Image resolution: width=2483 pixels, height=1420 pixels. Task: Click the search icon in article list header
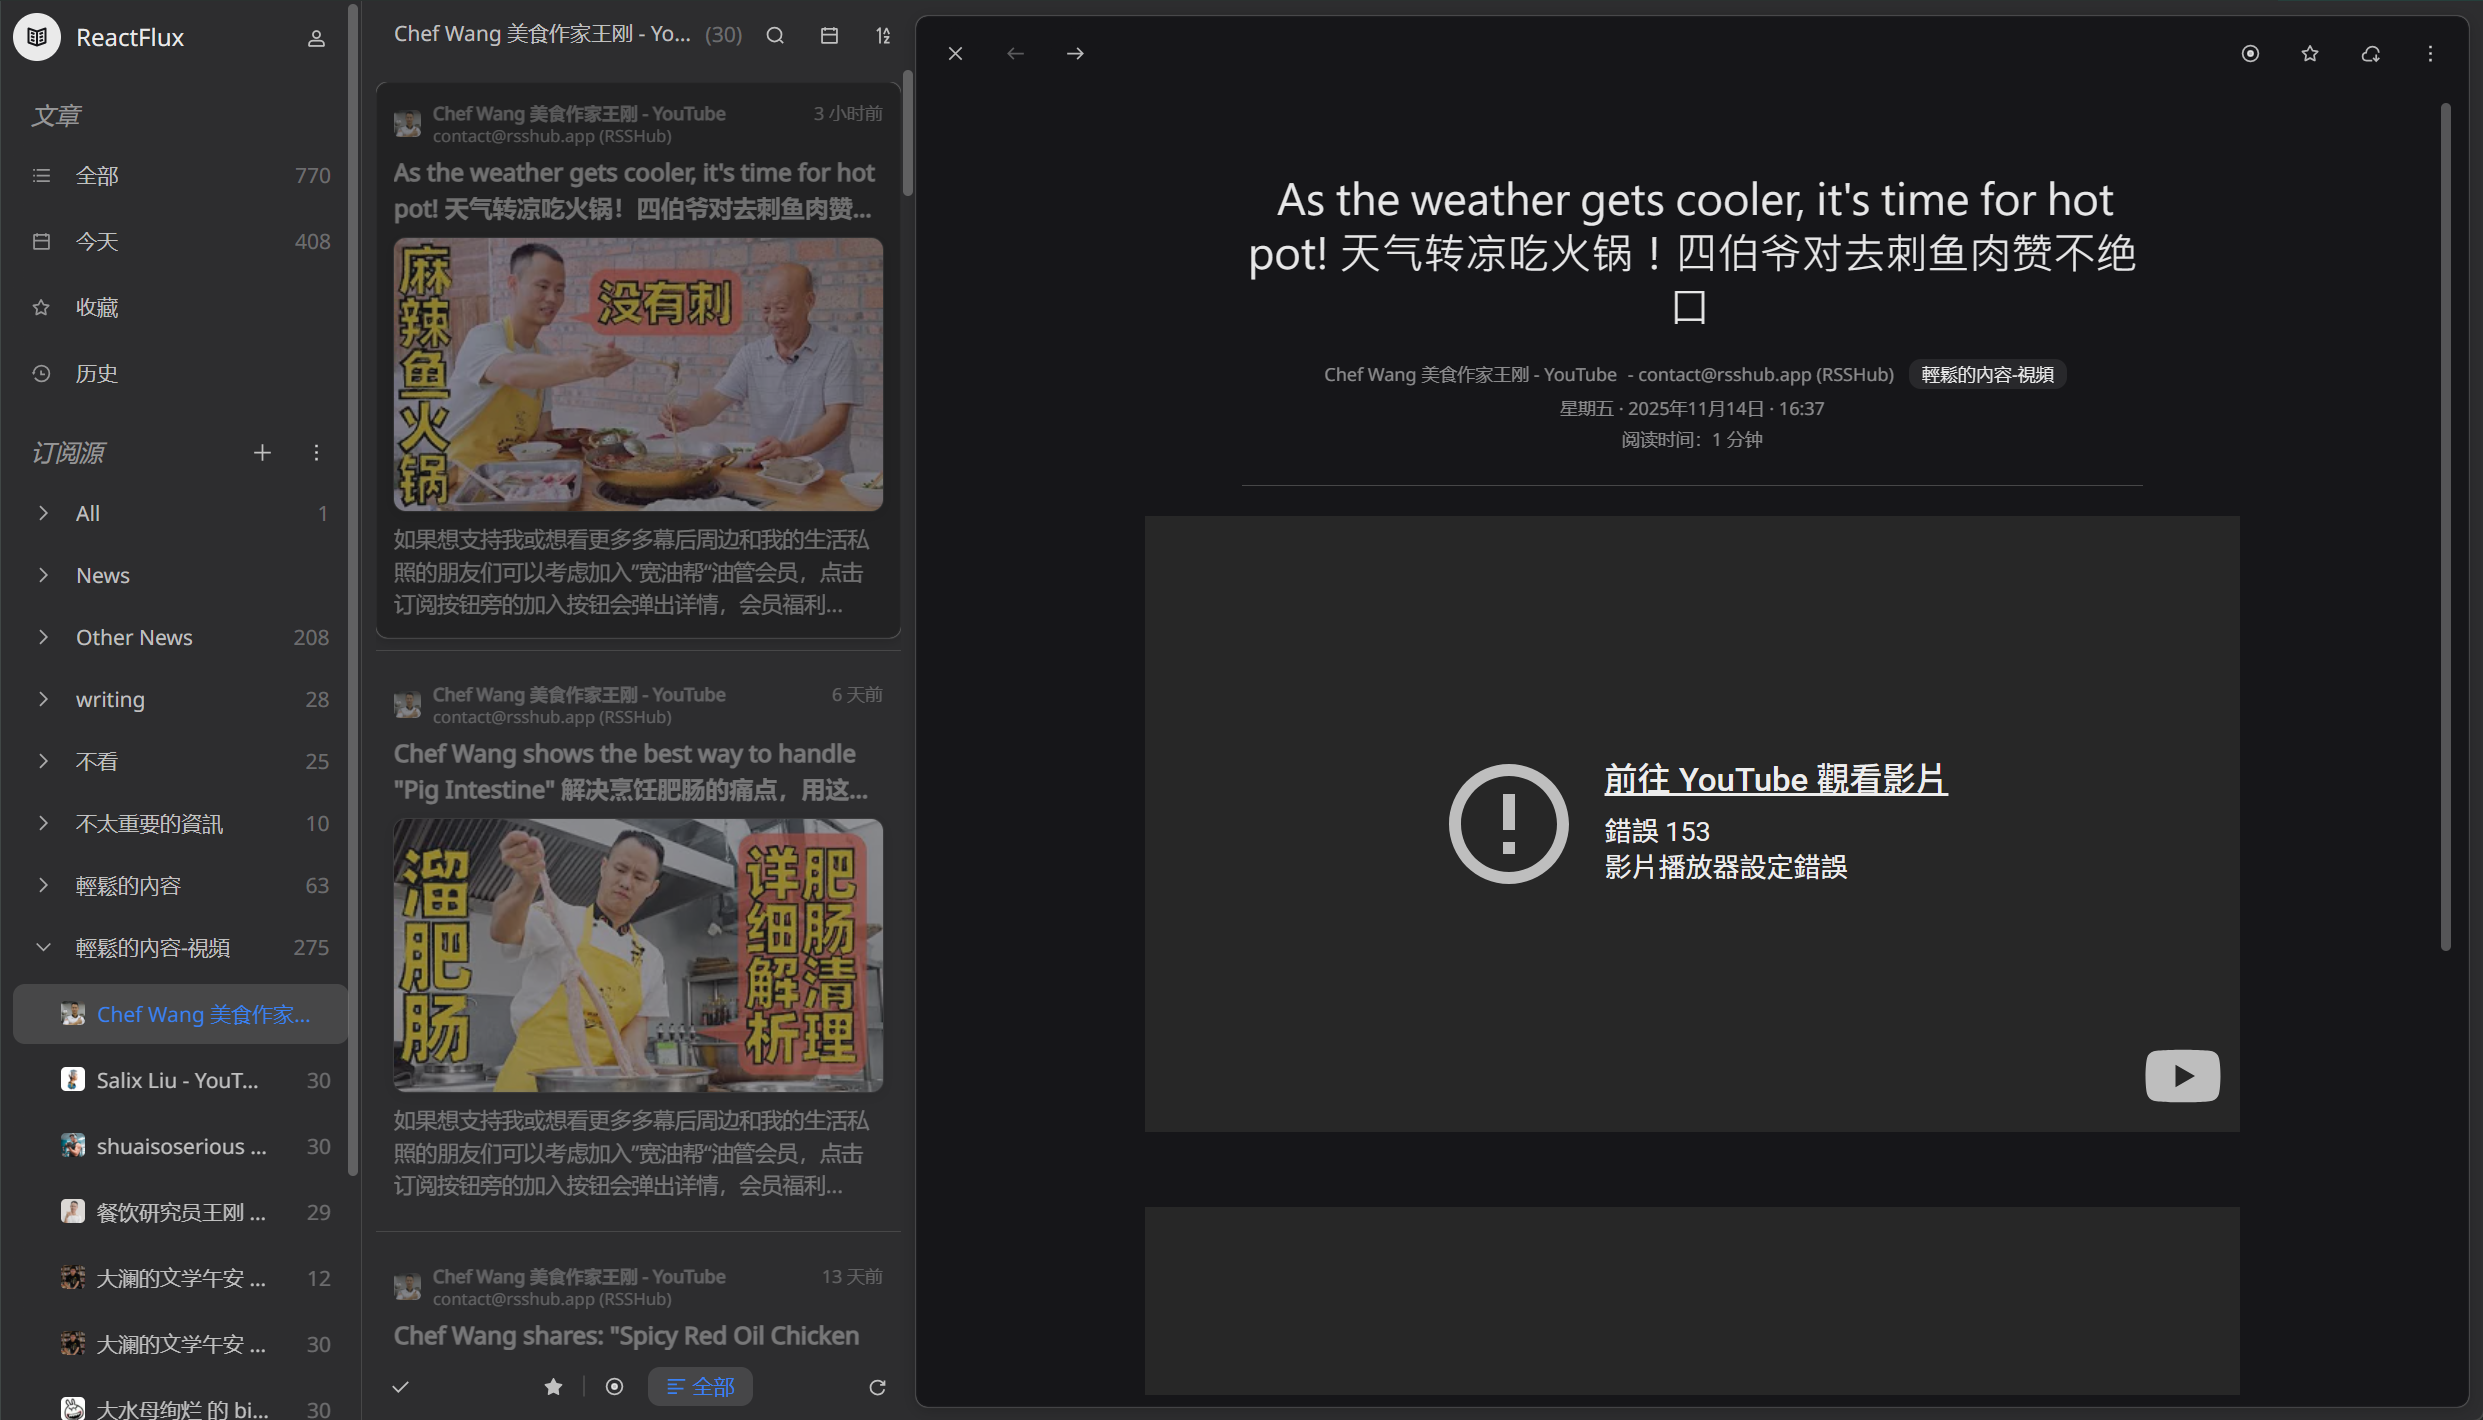tap(775, 36)
